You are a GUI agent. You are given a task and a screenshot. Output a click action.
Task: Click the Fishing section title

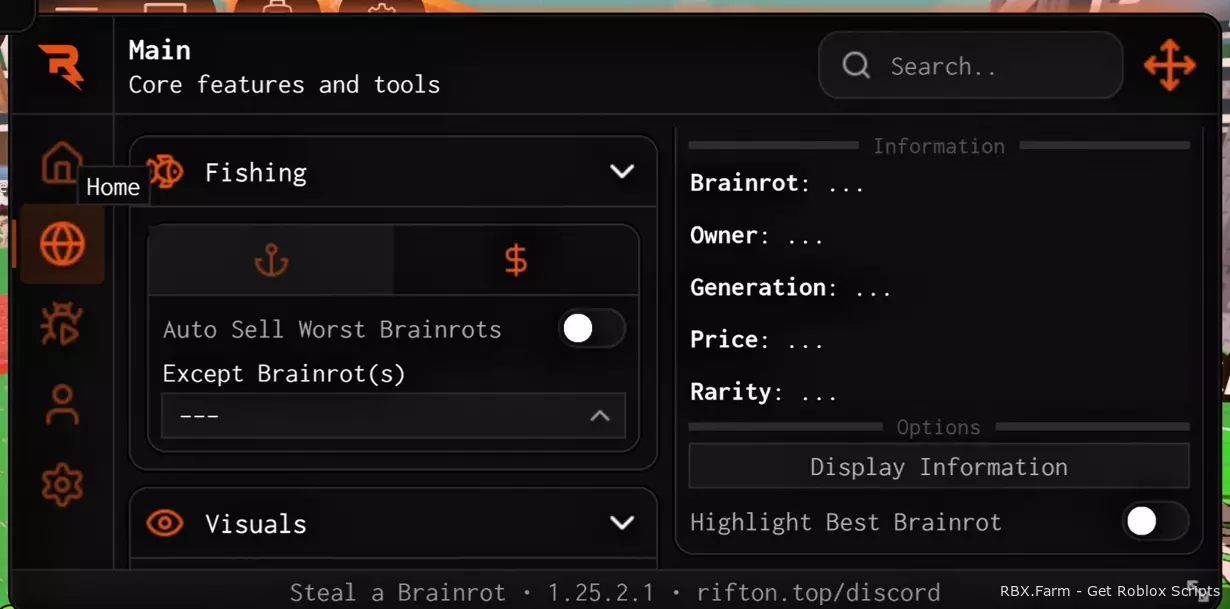click(x=256, y=173)
